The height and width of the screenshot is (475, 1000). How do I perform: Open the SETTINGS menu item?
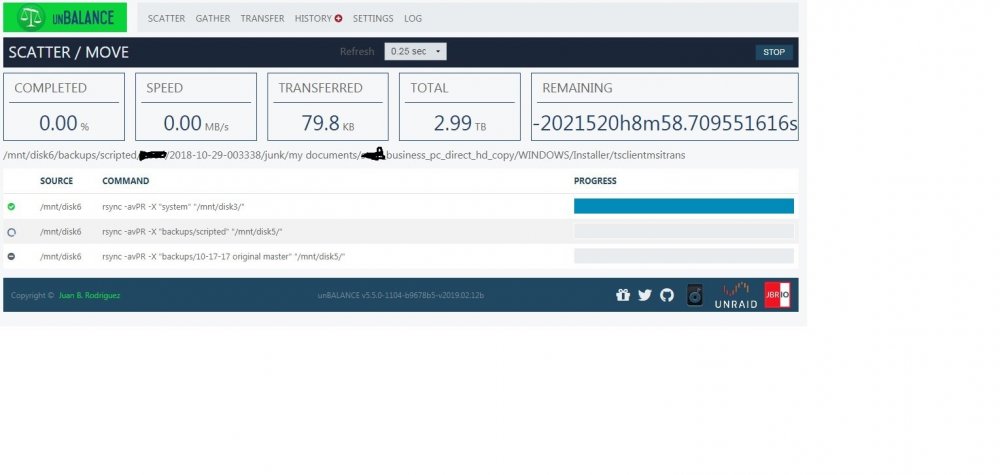tap(373, 18)
